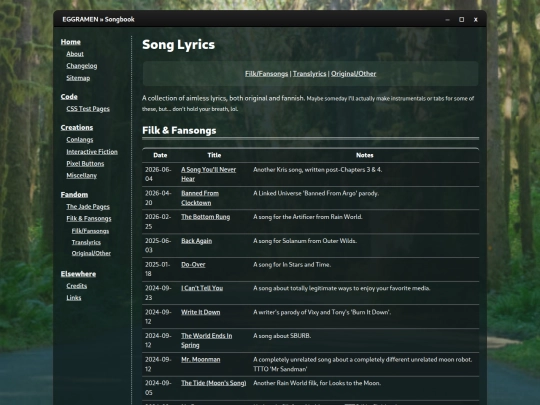Open the About page link
This screenshot has width=540, height=405.
pos(75,54)
